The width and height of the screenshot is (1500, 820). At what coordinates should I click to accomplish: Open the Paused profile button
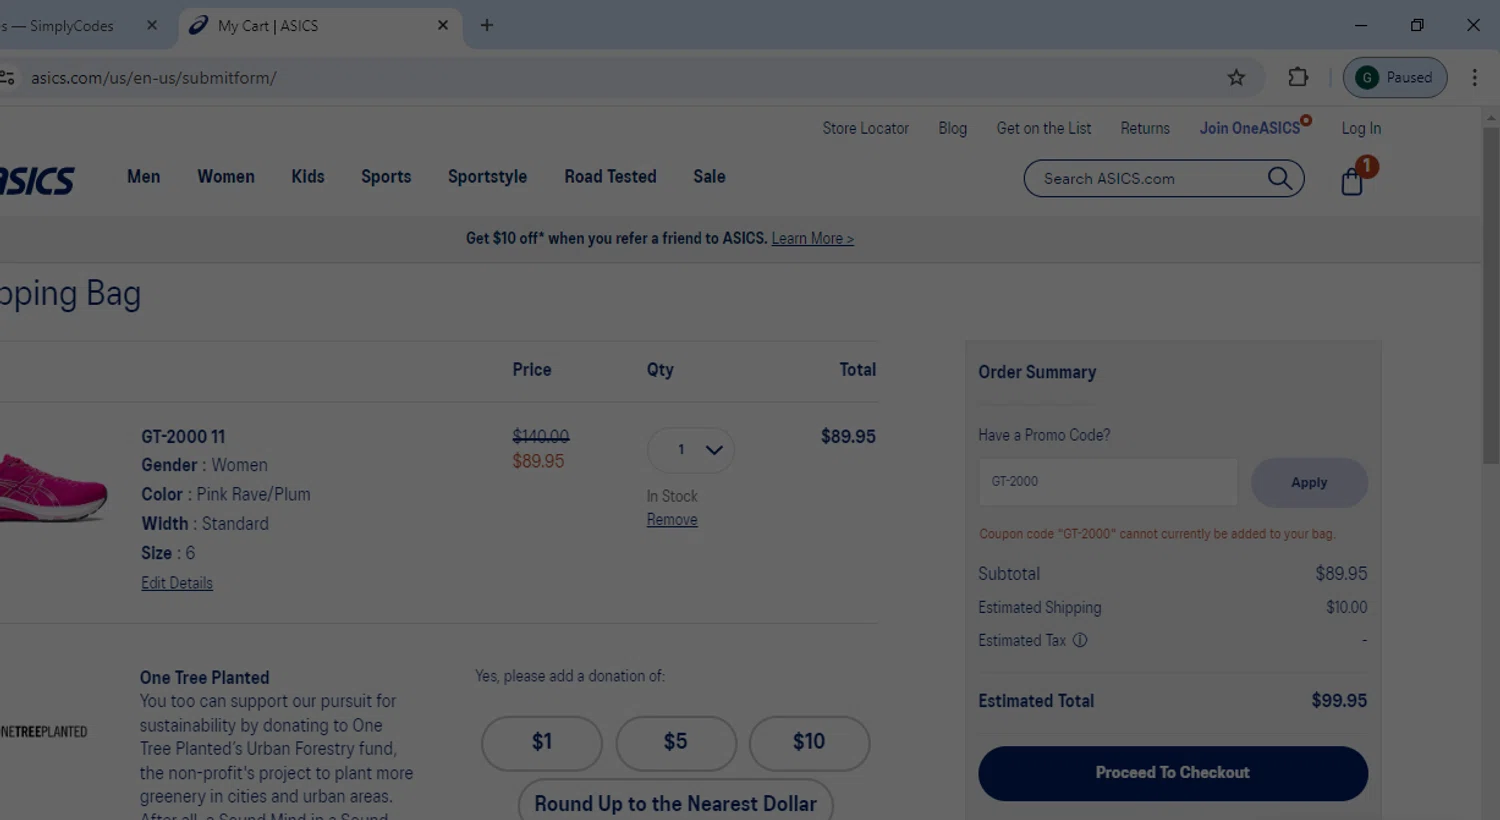(1395, 77)
